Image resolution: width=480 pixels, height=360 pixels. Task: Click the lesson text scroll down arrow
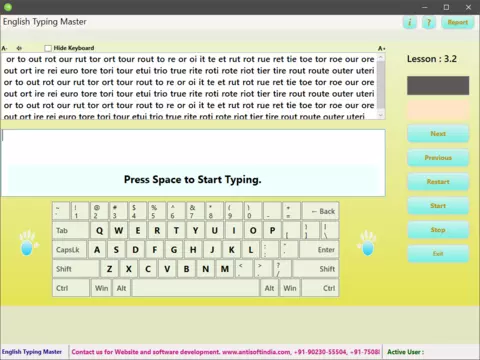pos(381,115)
